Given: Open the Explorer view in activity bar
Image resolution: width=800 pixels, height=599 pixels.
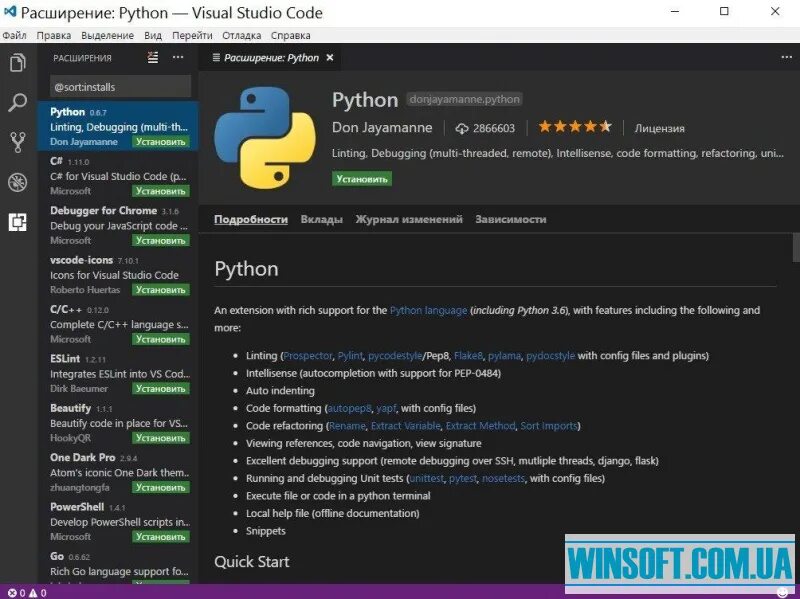Looking at the screenshot, I should click(18, 63).
